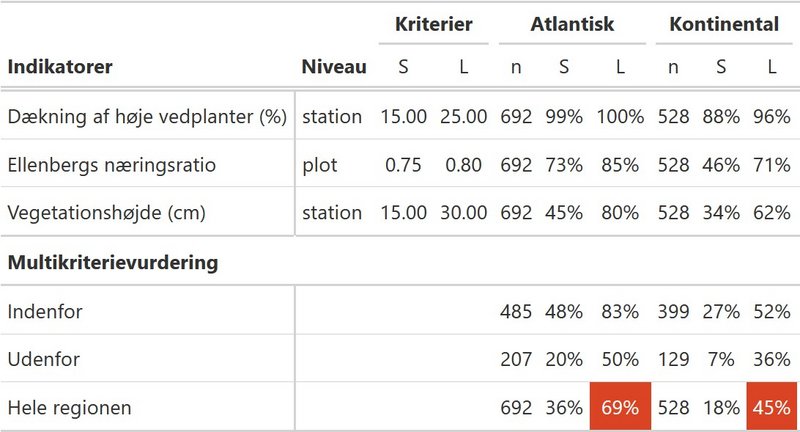Image resolution: width=800 pixels, height=432 pixels.
Task: Select the Kontinental group header
Action: [724, 24]
